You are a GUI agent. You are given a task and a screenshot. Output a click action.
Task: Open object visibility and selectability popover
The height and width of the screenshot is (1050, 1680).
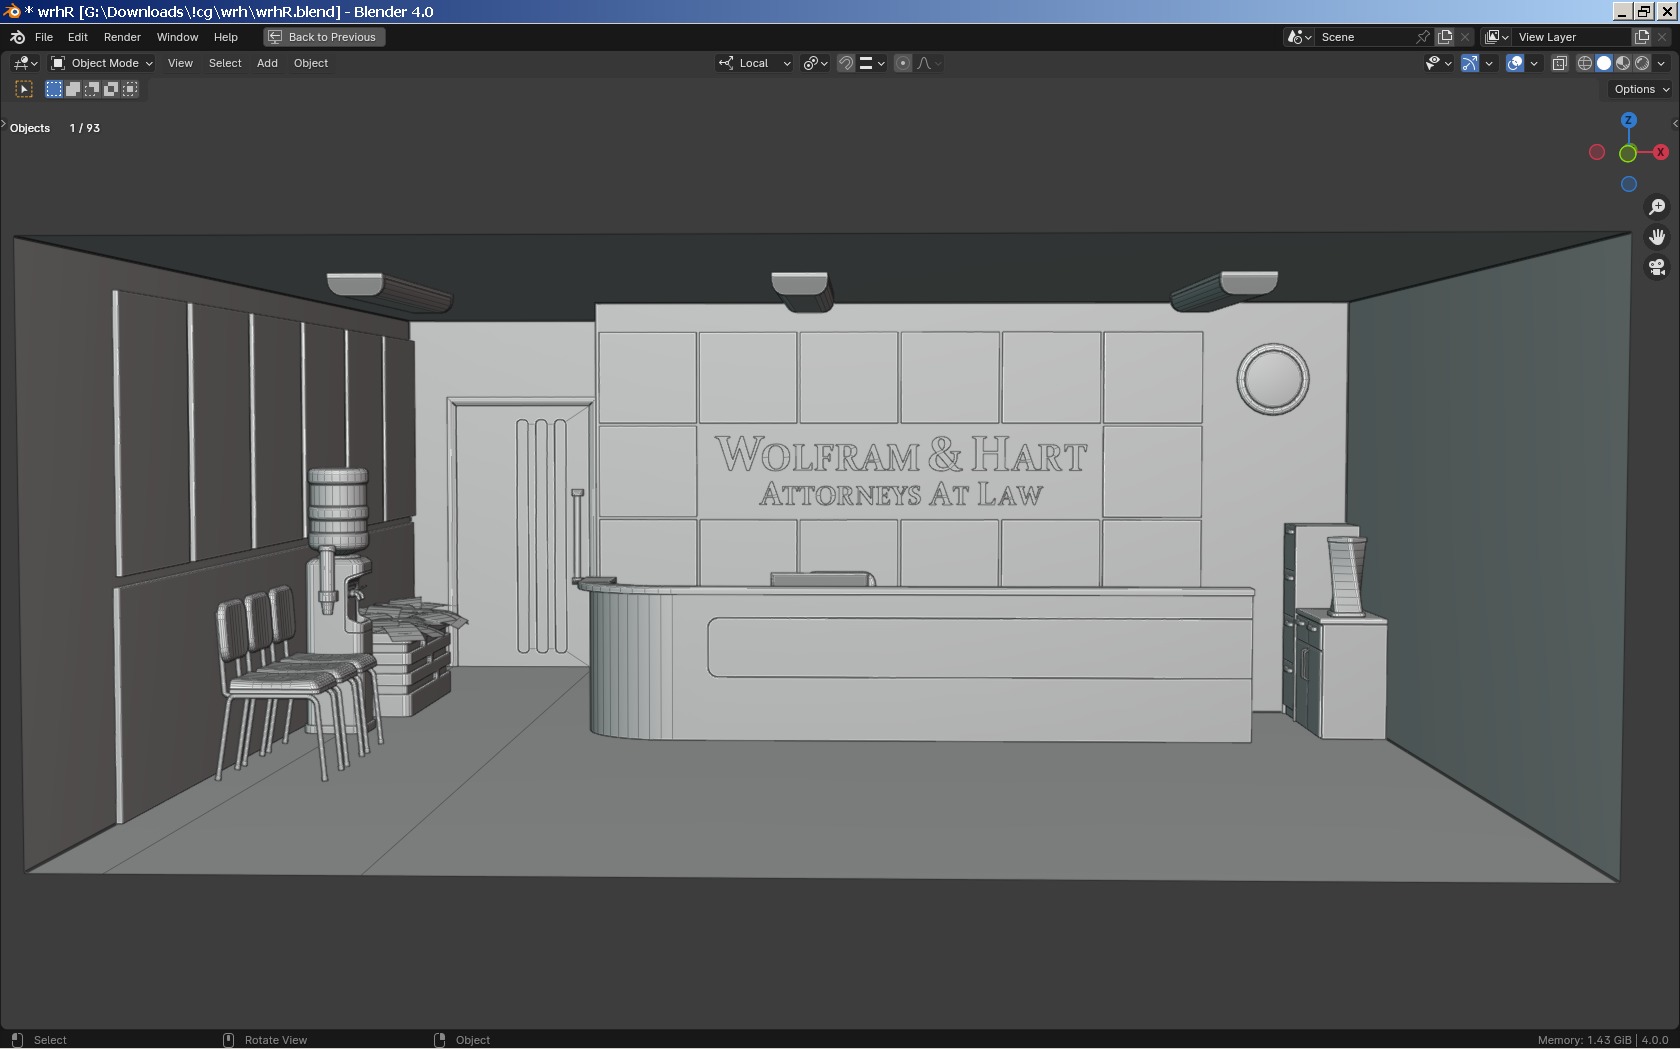point(1438,63)
